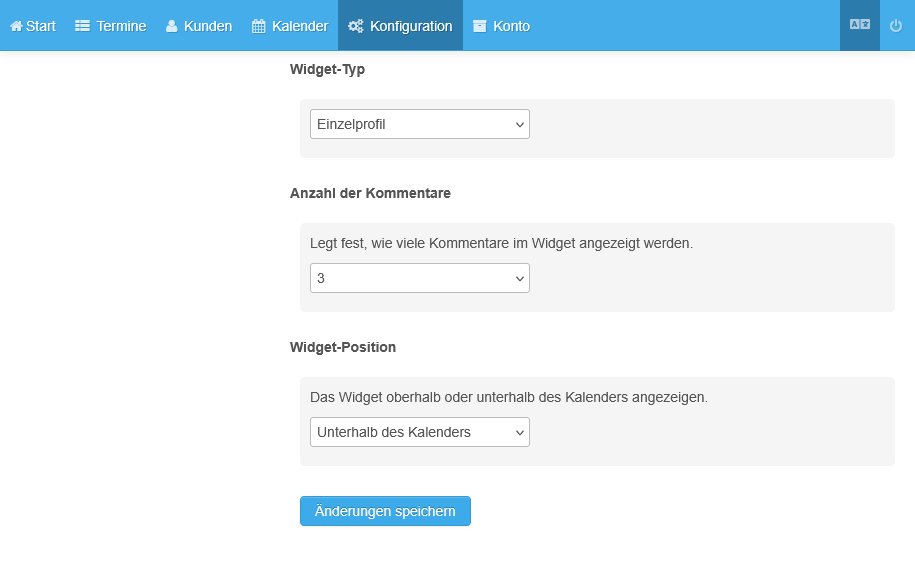Click the list icon beside Termine
This screenshot has width=915, height=576.
tap(82, 26)
